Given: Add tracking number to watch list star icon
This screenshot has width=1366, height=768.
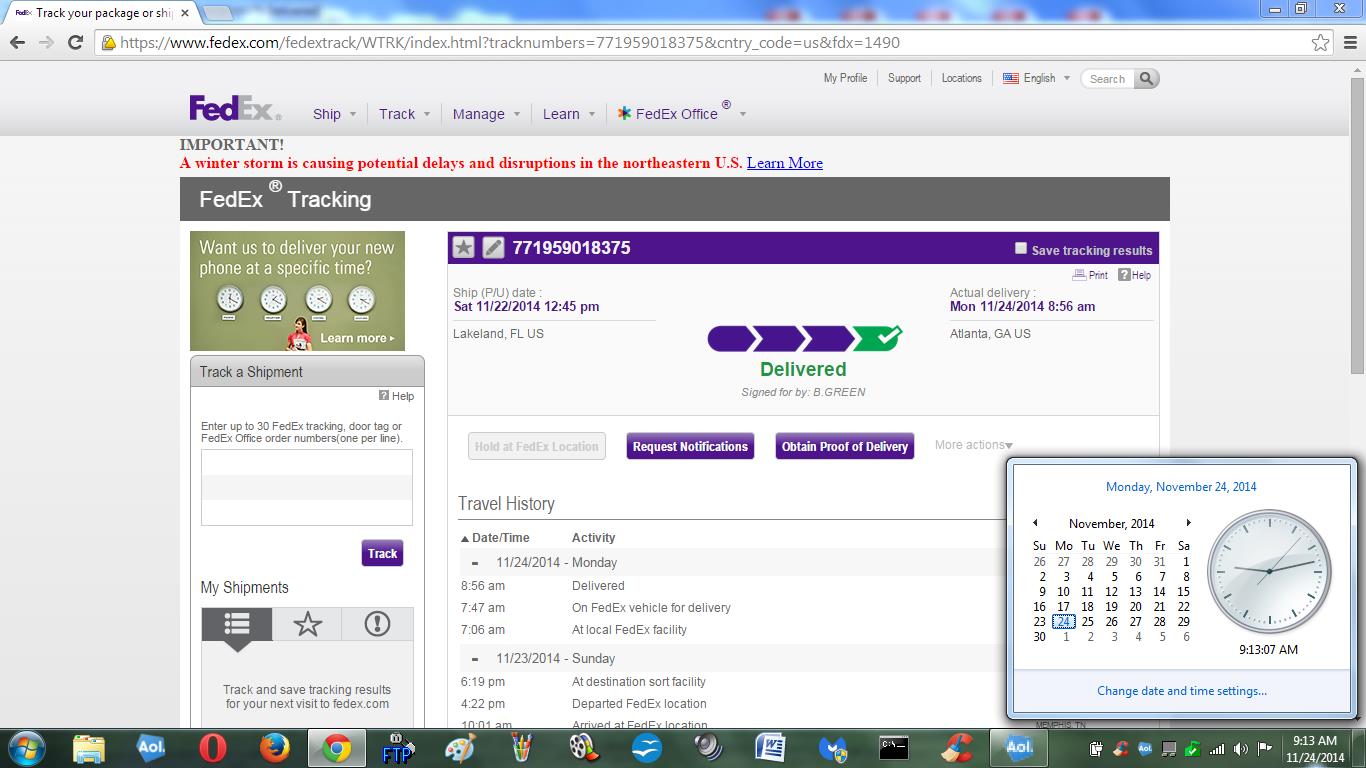Looking at the screenshot, I should [x=463, y=247].
